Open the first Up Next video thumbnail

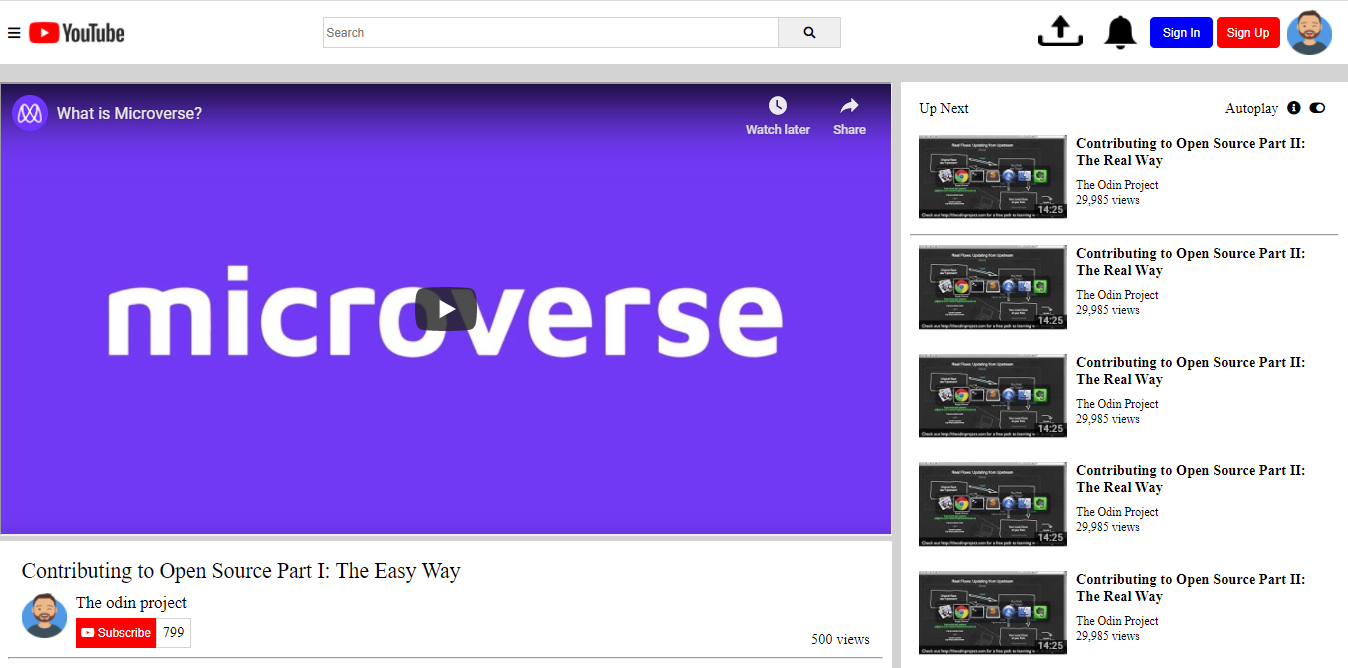[x=993, y=177]
